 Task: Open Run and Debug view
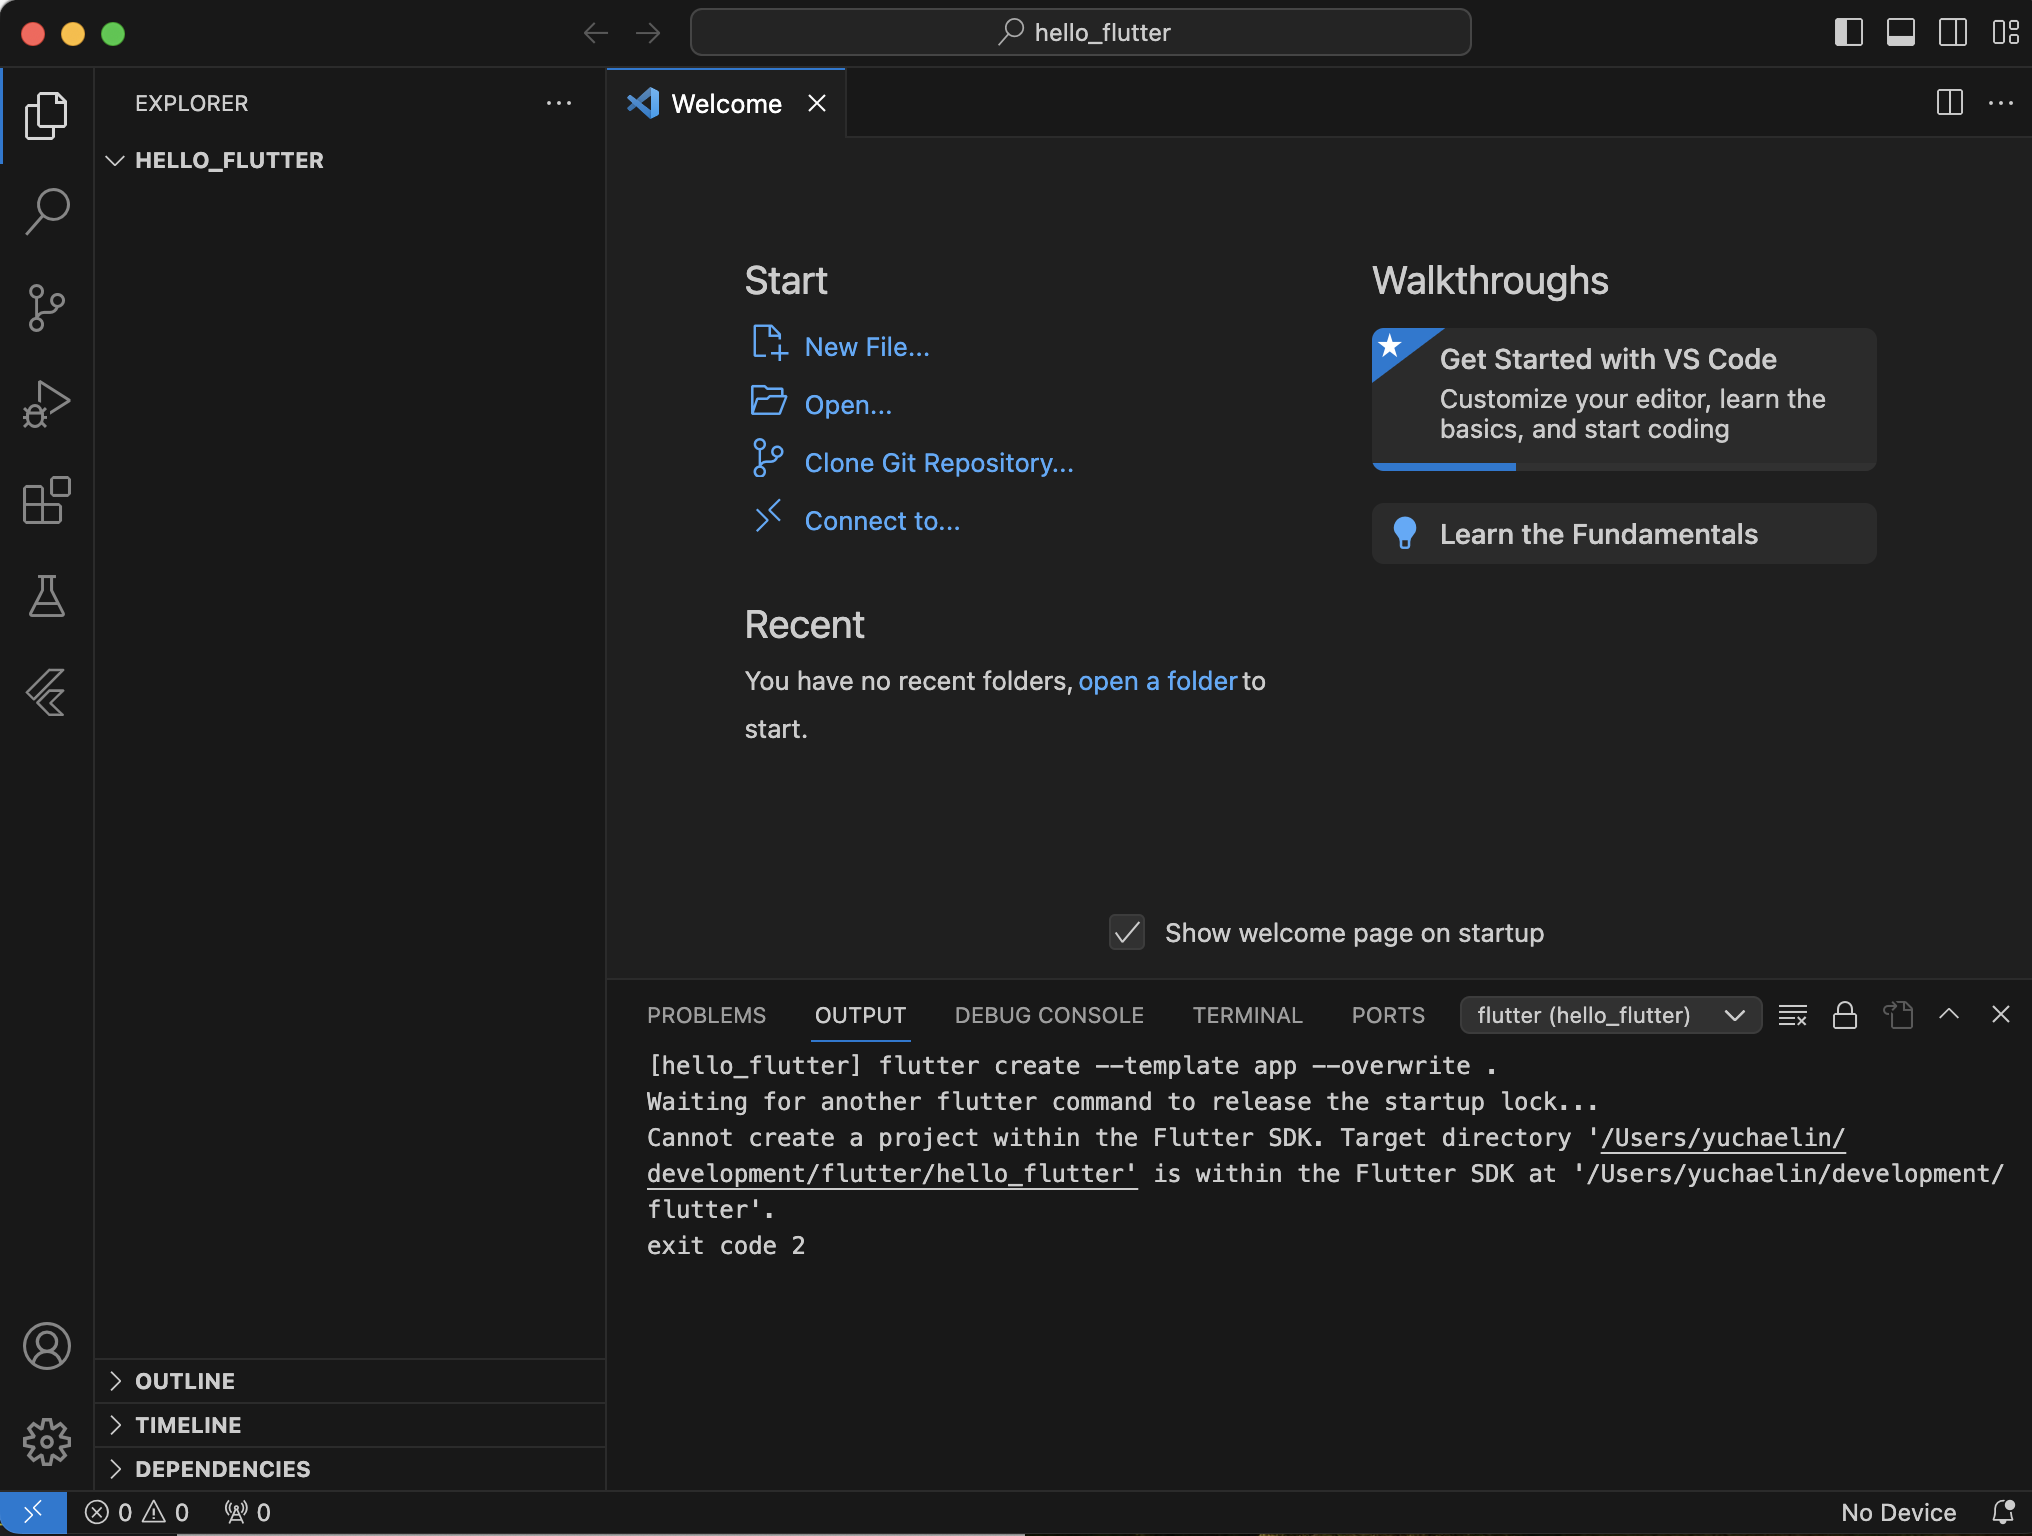tap(46, 403)
